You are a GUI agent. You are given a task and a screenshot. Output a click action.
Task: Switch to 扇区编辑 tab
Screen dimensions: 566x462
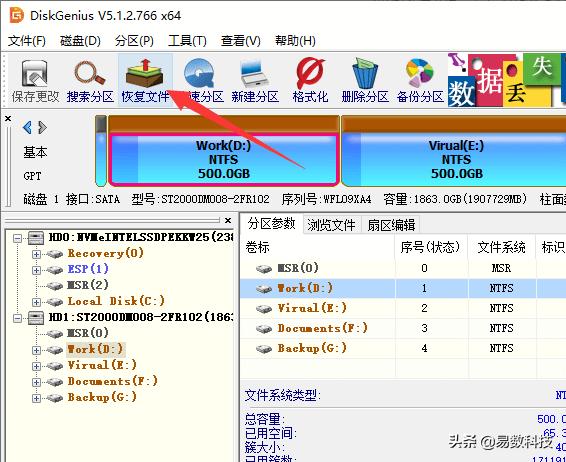tap(391, 225)
